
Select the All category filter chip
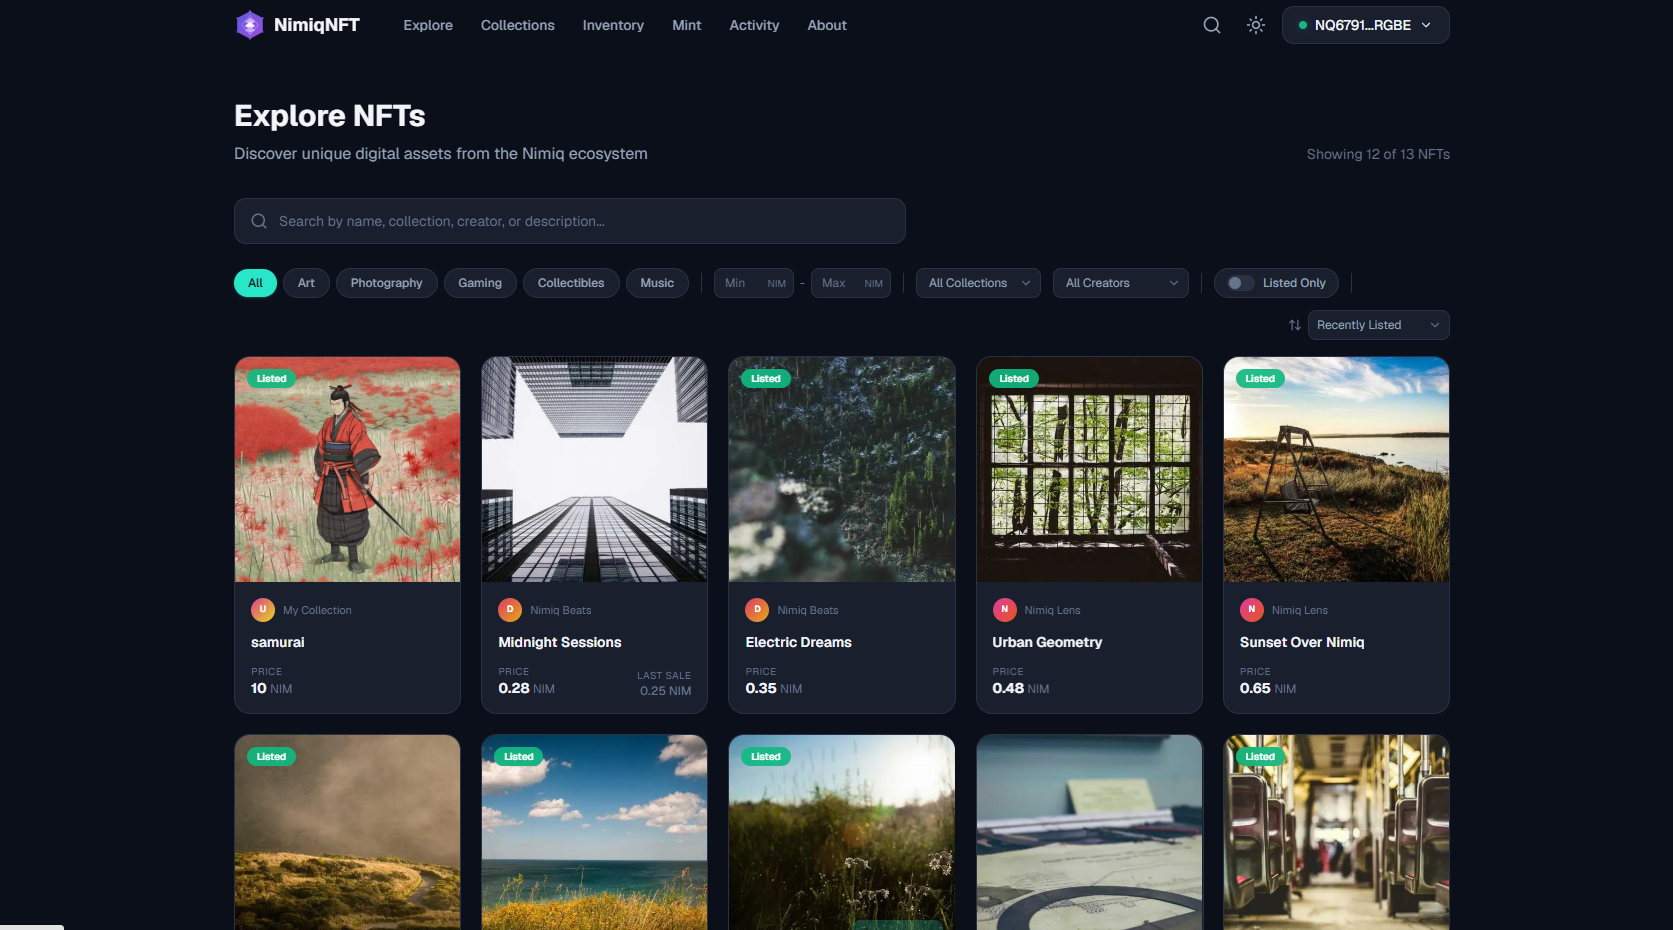point(255,283)
